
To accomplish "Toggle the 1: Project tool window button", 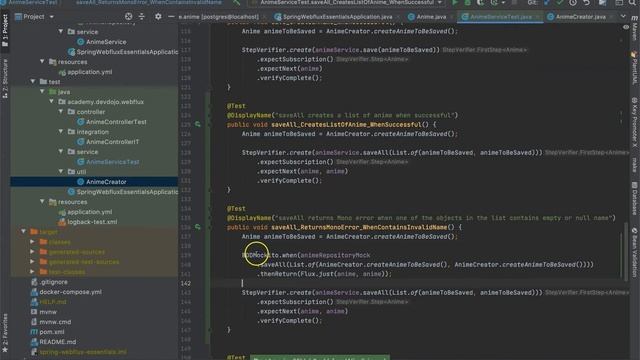I will tap(5, 30).
